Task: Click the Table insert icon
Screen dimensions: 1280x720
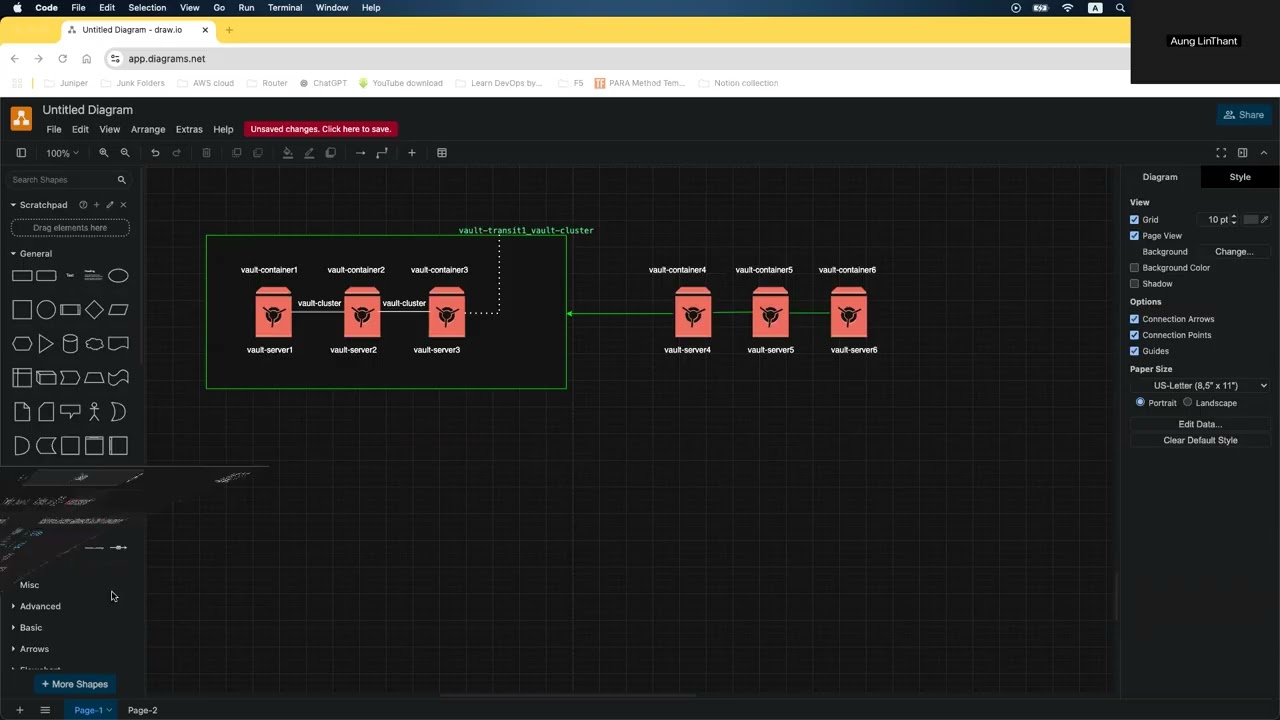Action: tap(442, 153)
